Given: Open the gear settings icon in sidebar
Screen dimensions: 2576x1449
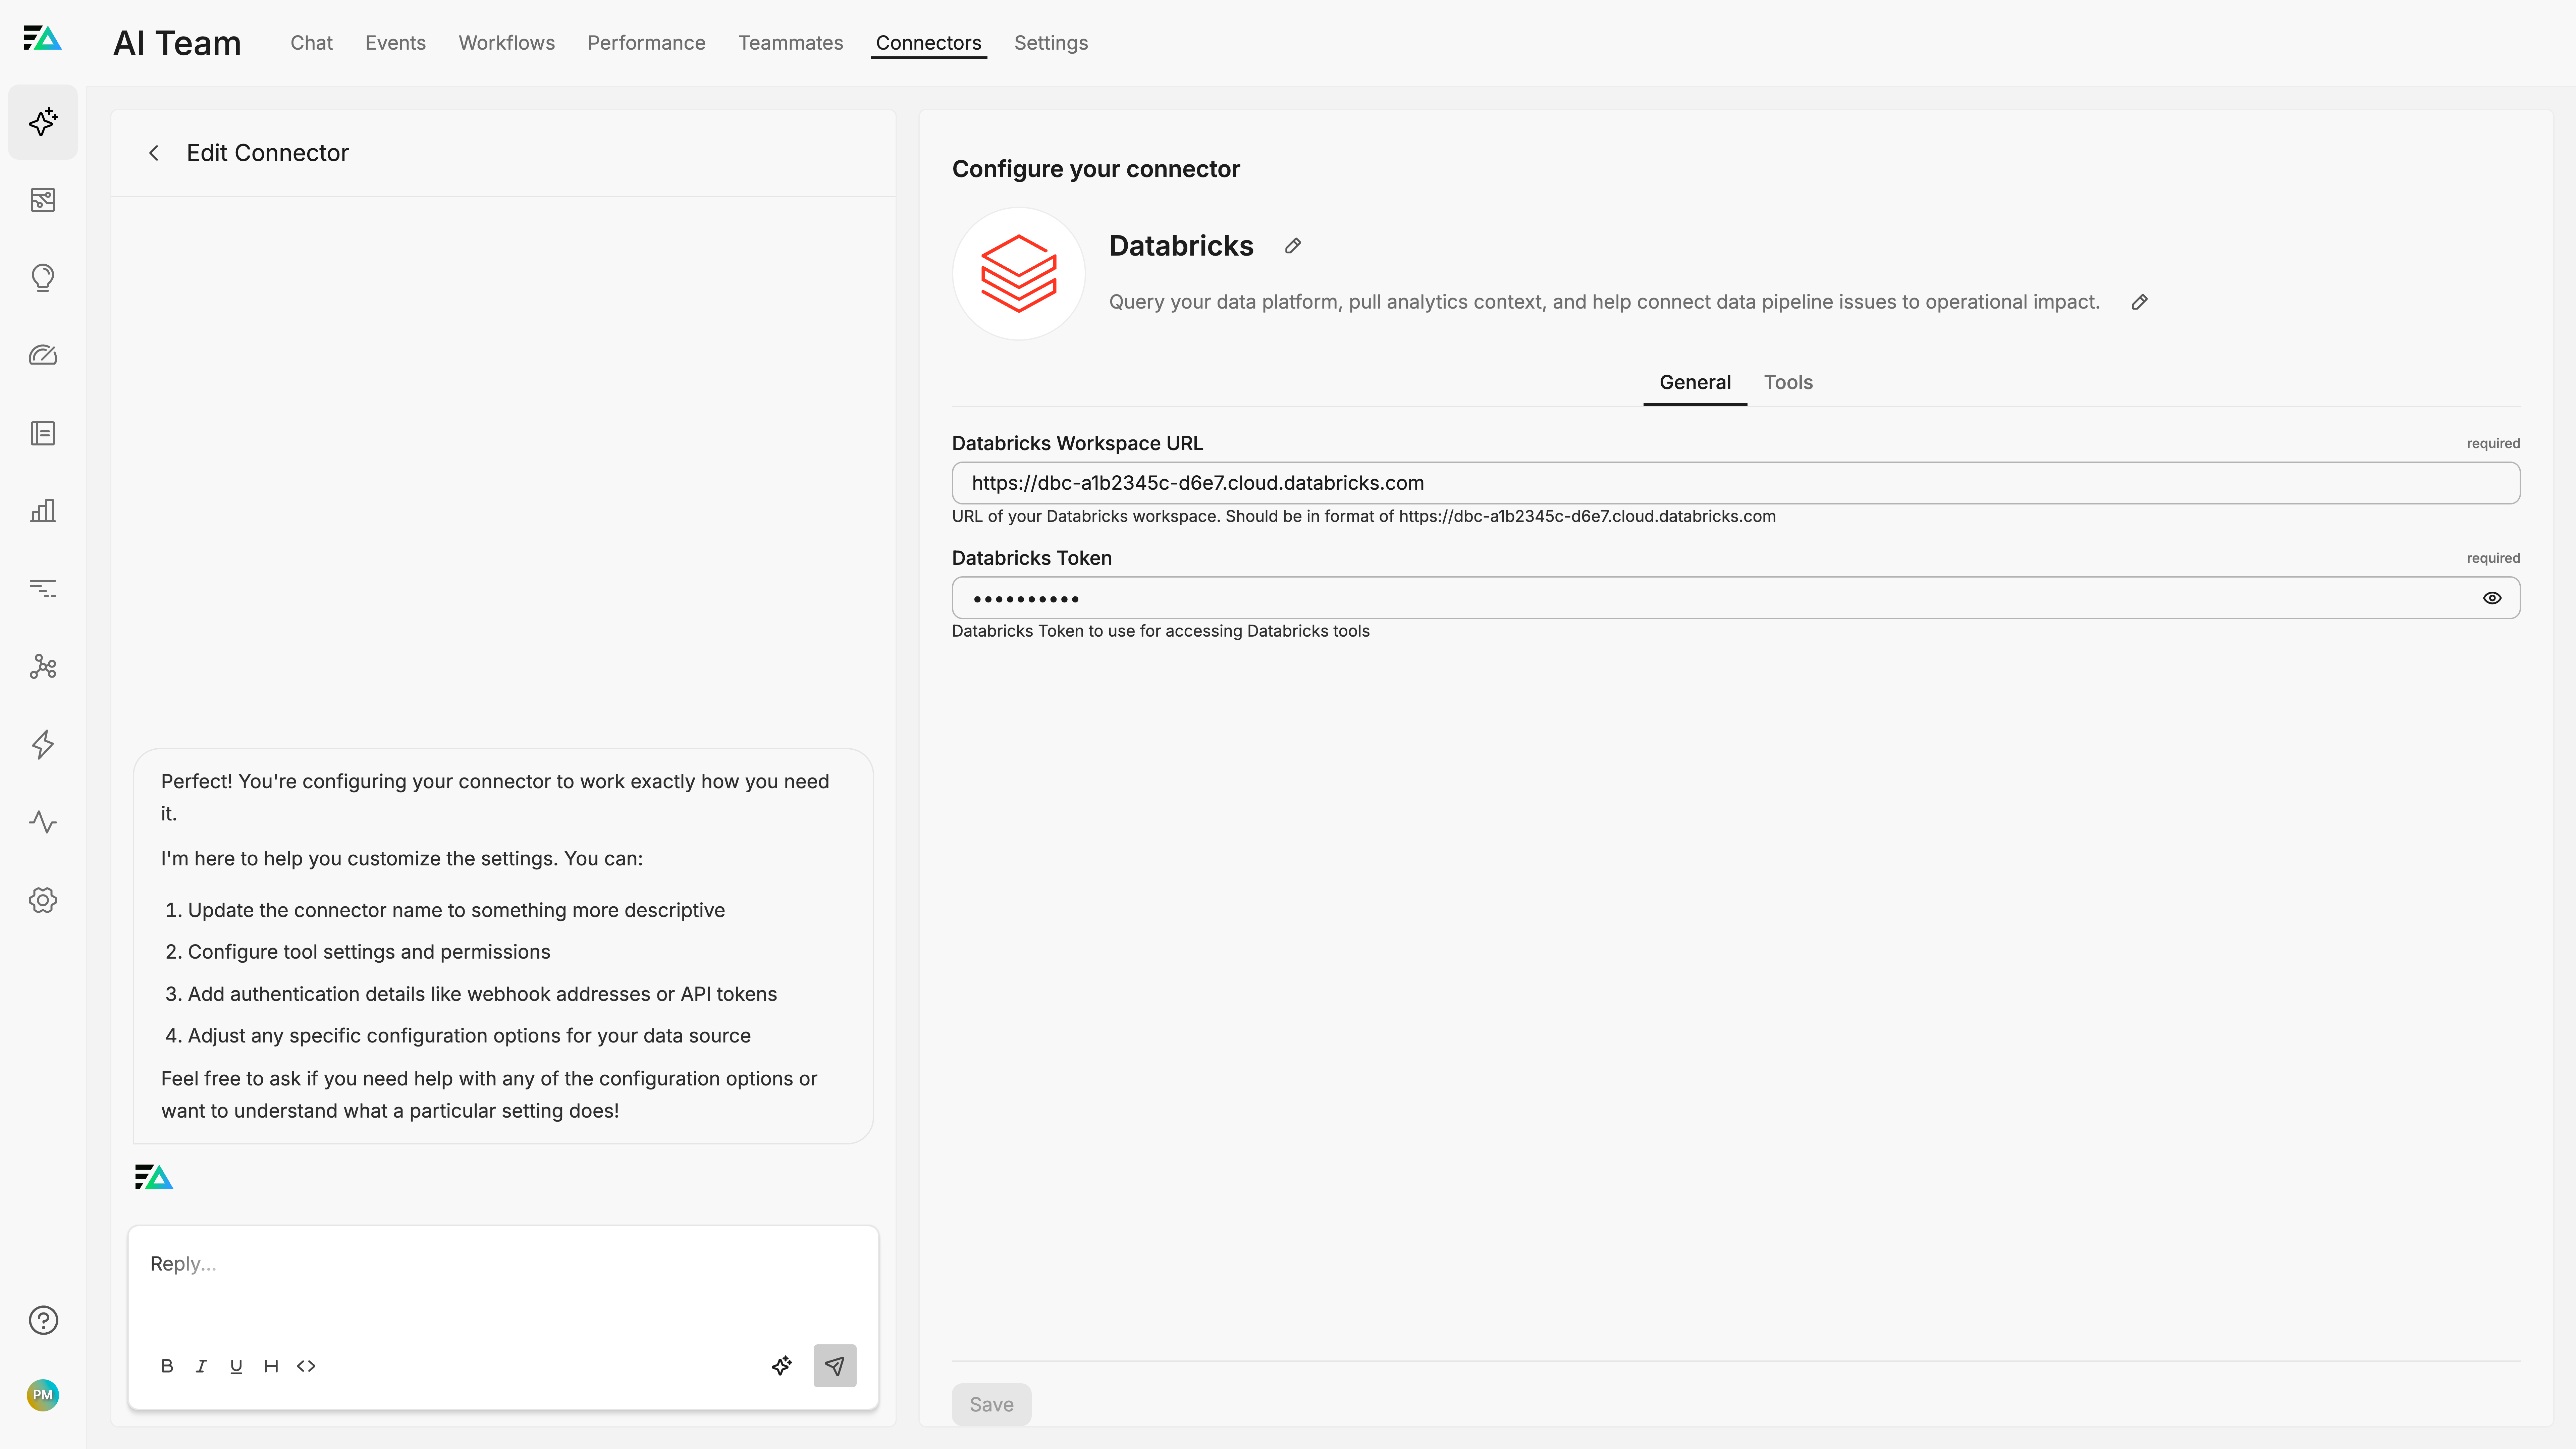Looking at the screenshot, I should 43,900.
